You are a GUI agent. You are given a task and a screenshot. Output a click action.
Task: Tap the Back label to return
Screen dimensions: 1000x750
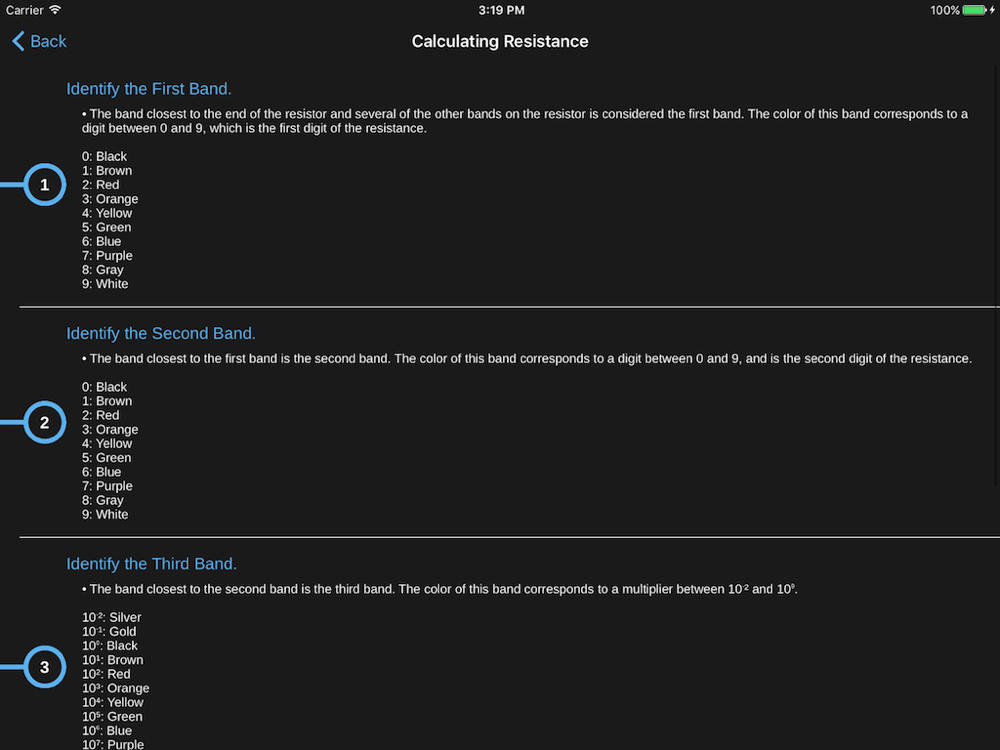[48, 41]
